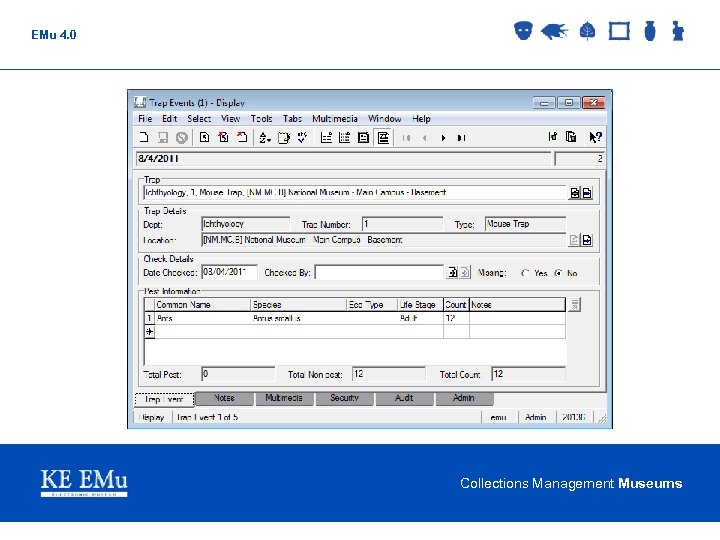Open the A-Z Sort tool dropdown
The width and height of the screenshot is (720, 540).
[264, 137]
